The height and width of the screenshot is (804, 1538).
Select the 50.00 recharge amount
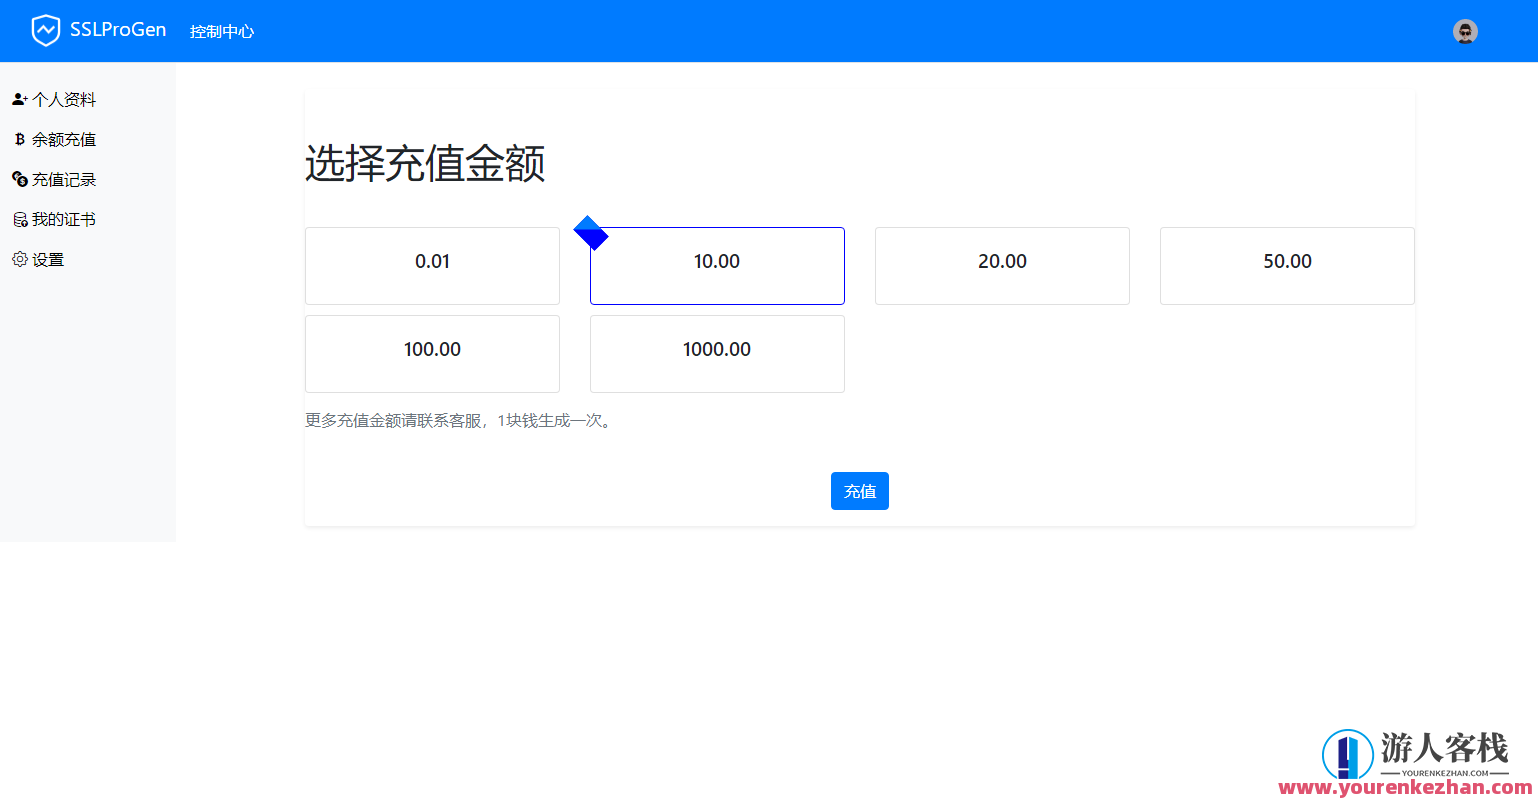coord(1287,265)
